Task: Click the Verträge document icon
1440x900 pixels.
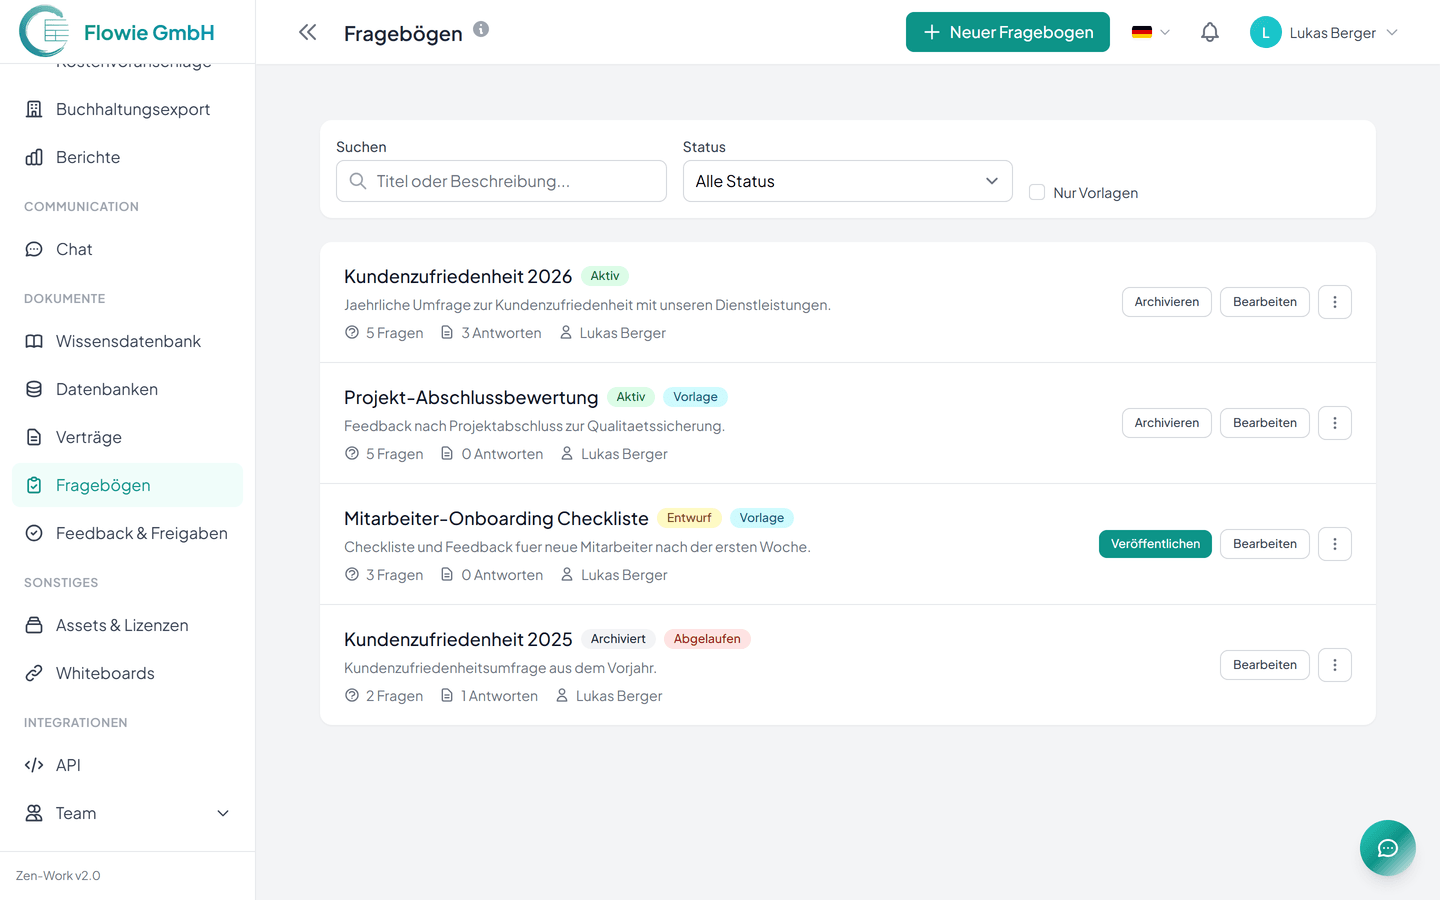Action: [x=34, y=437]
